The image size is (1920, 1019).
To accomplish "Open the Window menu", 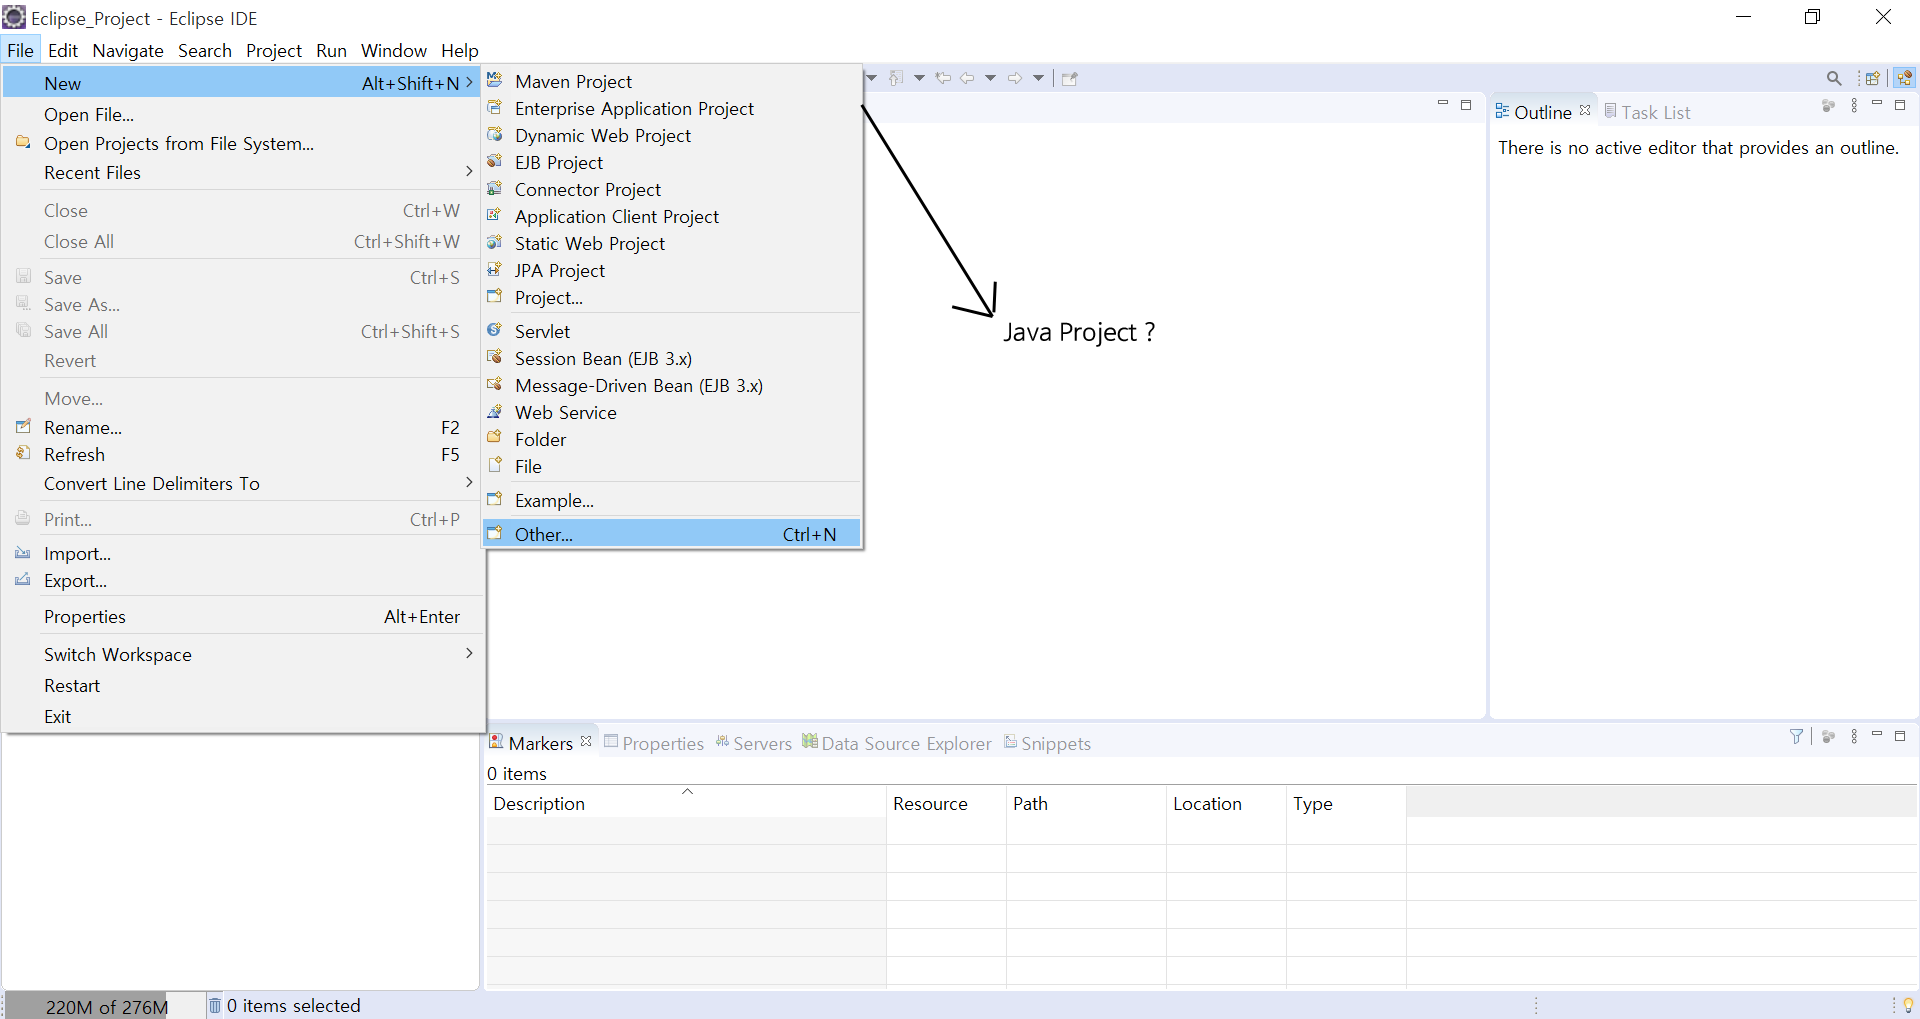I will coord(394,50).
